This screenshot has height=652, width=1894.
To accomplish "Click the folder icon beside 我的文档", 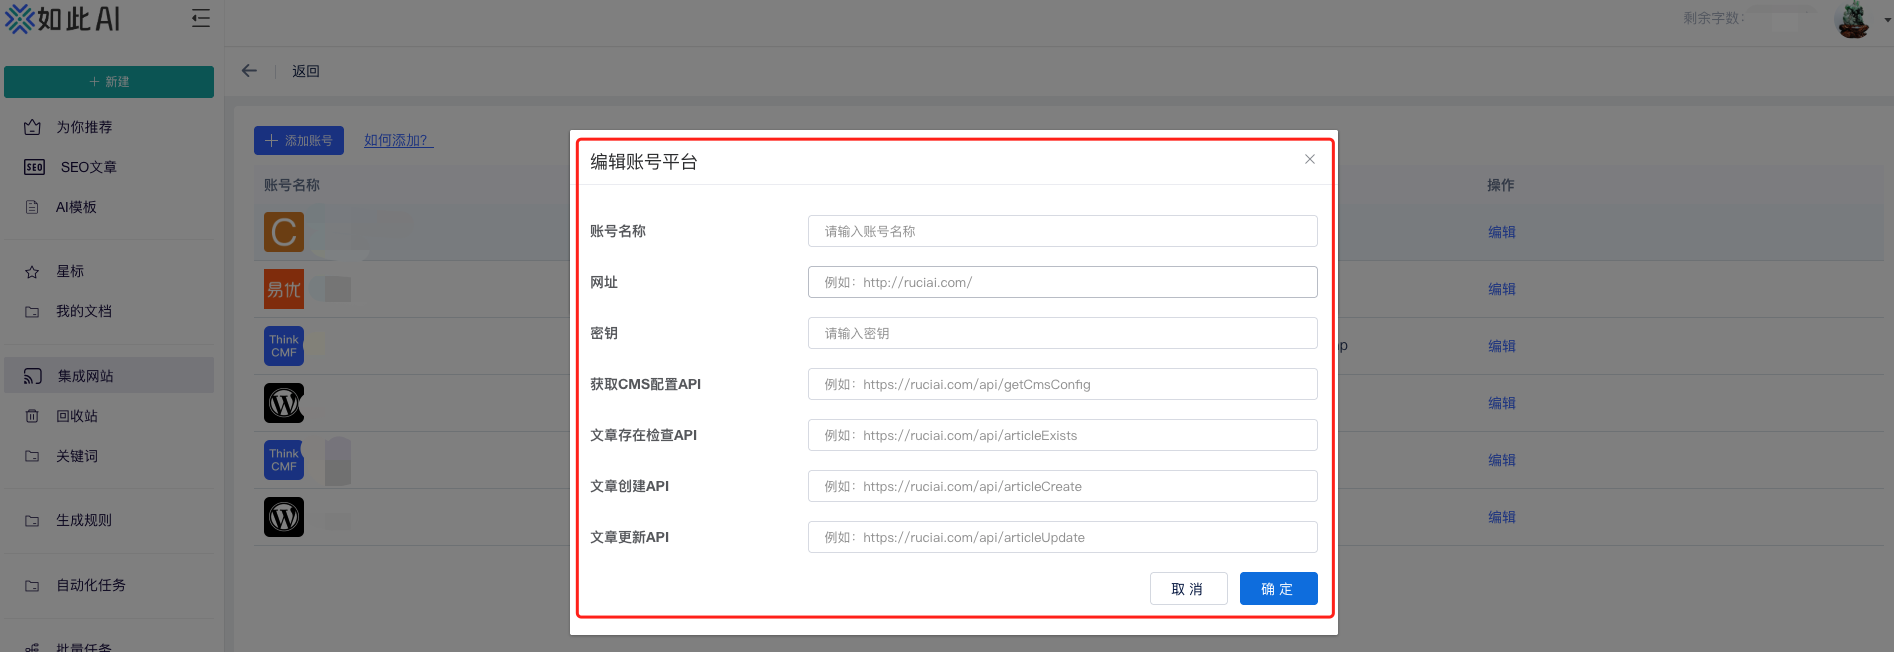I will pyautogui.click(x=32, y=312).
